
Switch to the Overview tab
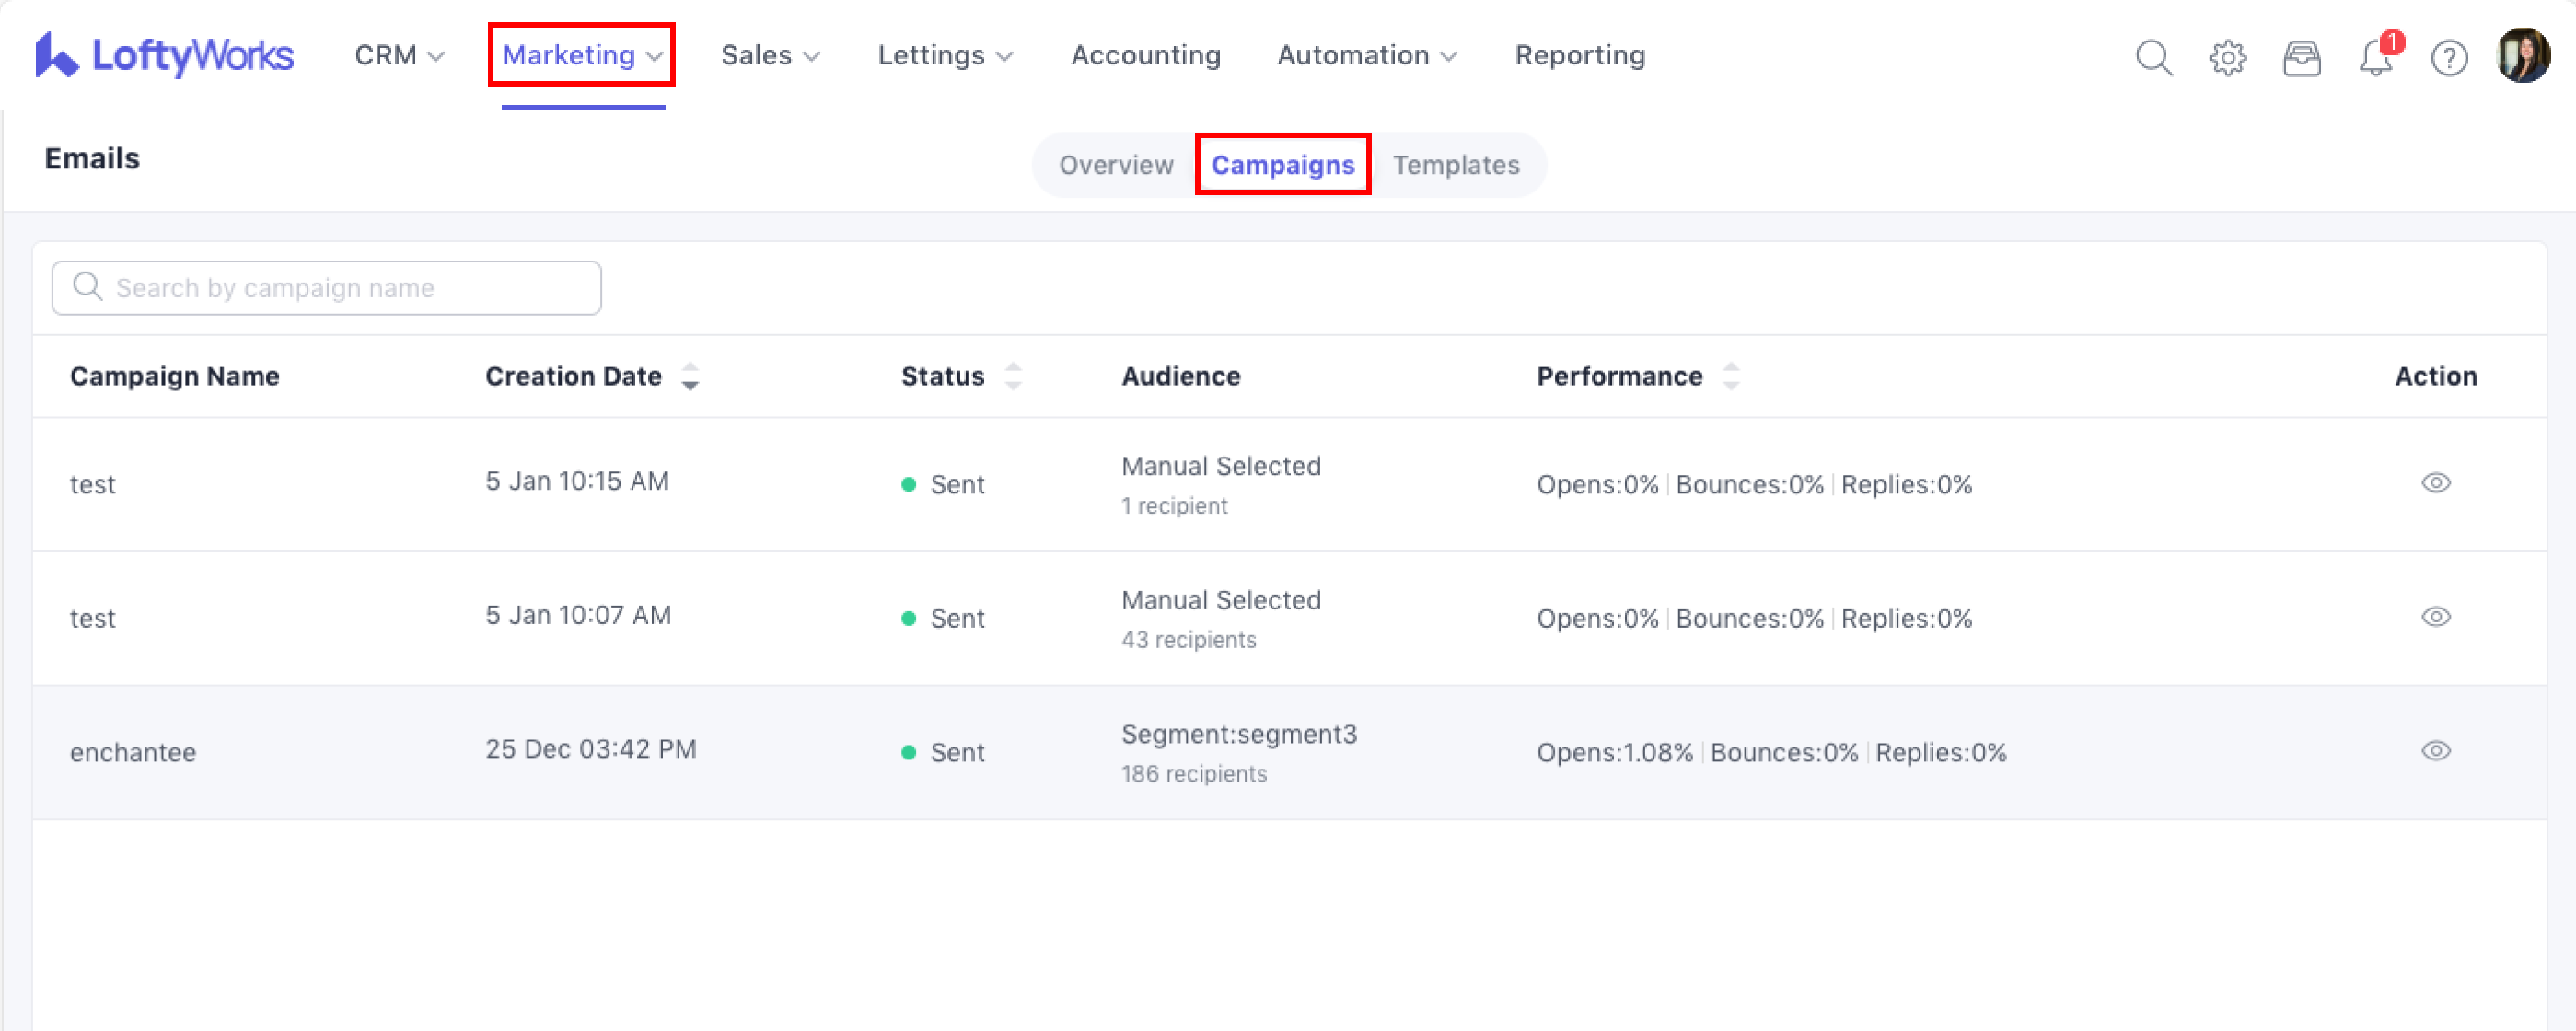[1116, 165]
